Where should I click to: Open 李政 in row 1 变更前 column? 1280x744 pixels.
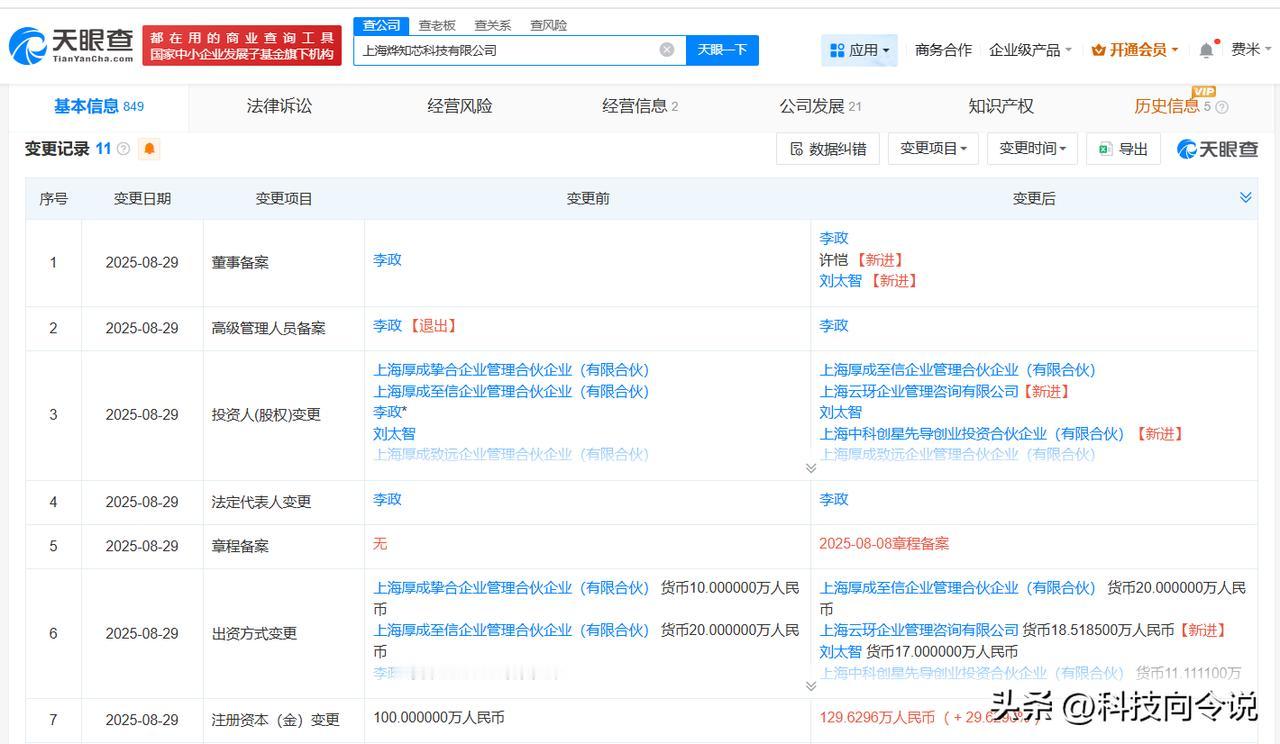click(387, 260)
